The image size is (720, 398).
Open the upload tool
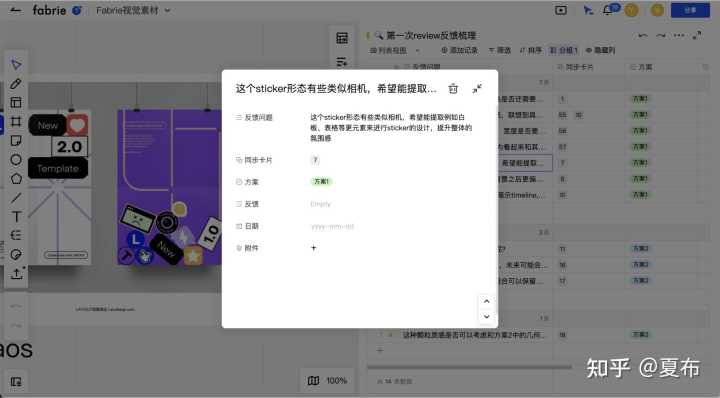16,274
